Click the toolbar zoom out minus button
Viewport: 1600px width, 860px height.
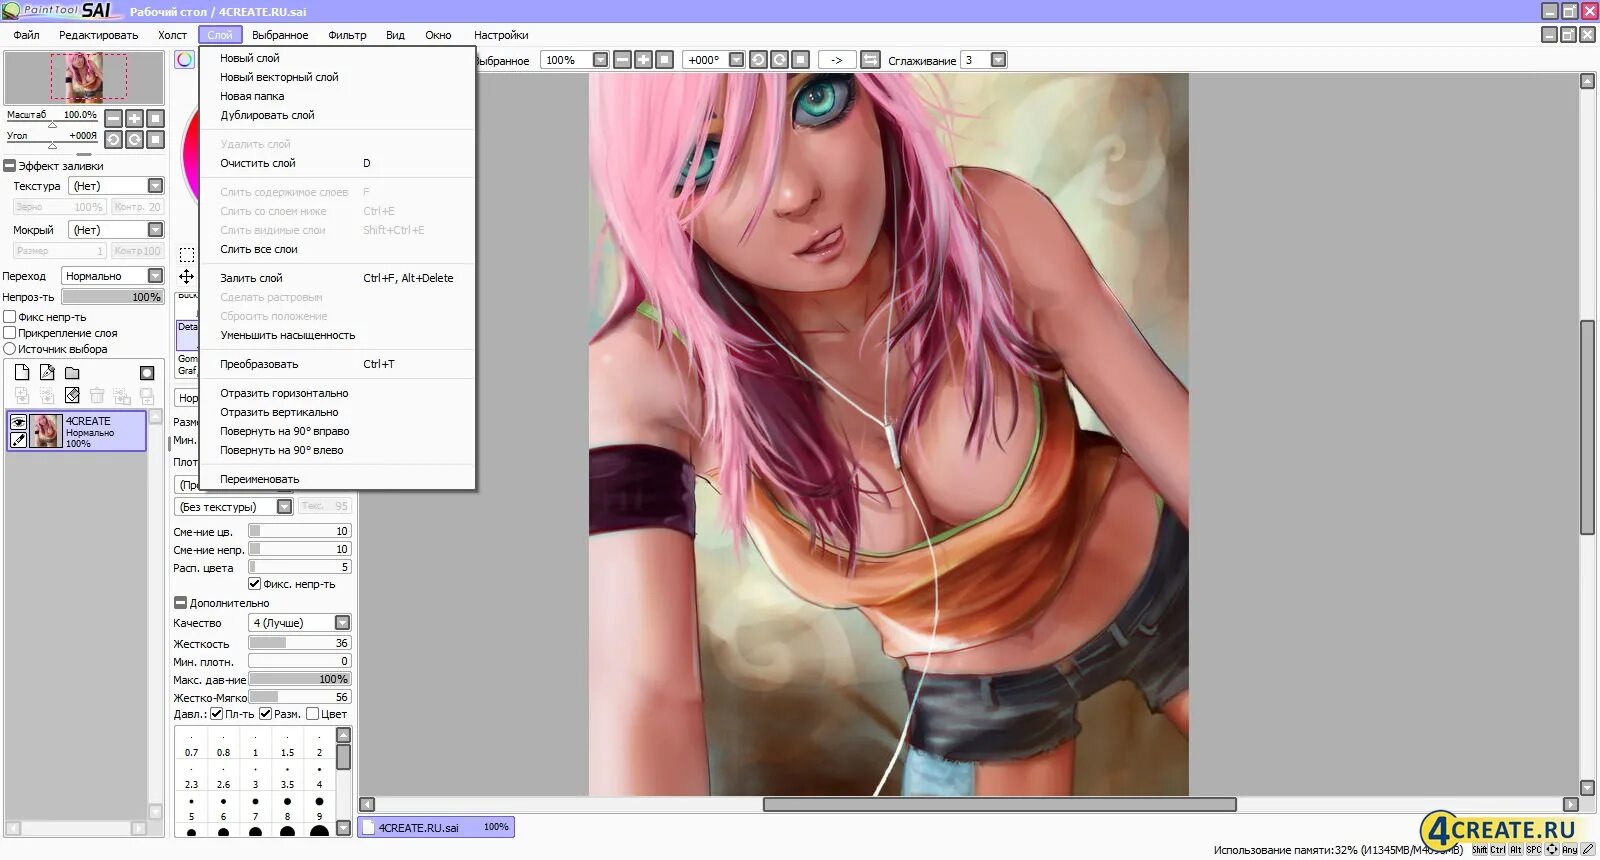coord(623,60)
